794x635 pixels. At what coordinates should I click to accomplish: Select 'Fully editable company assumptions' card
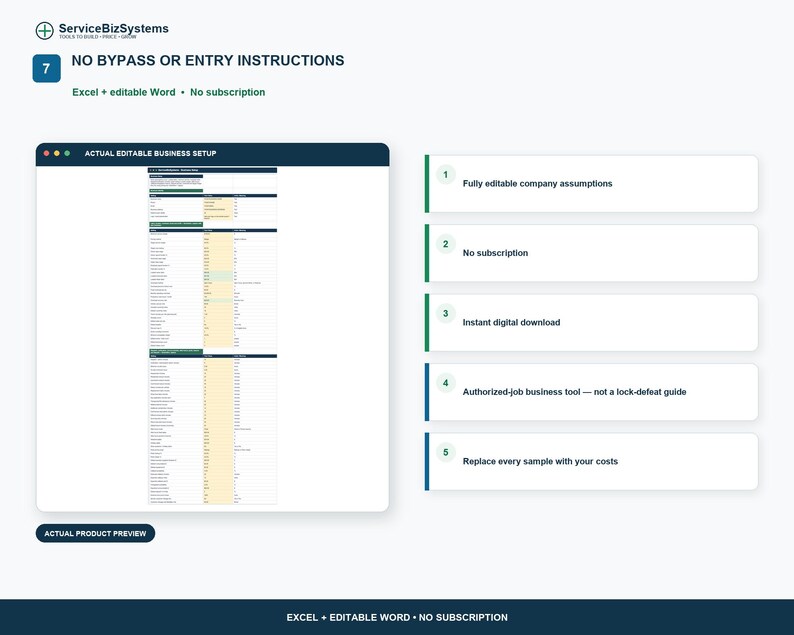[591, 184]
